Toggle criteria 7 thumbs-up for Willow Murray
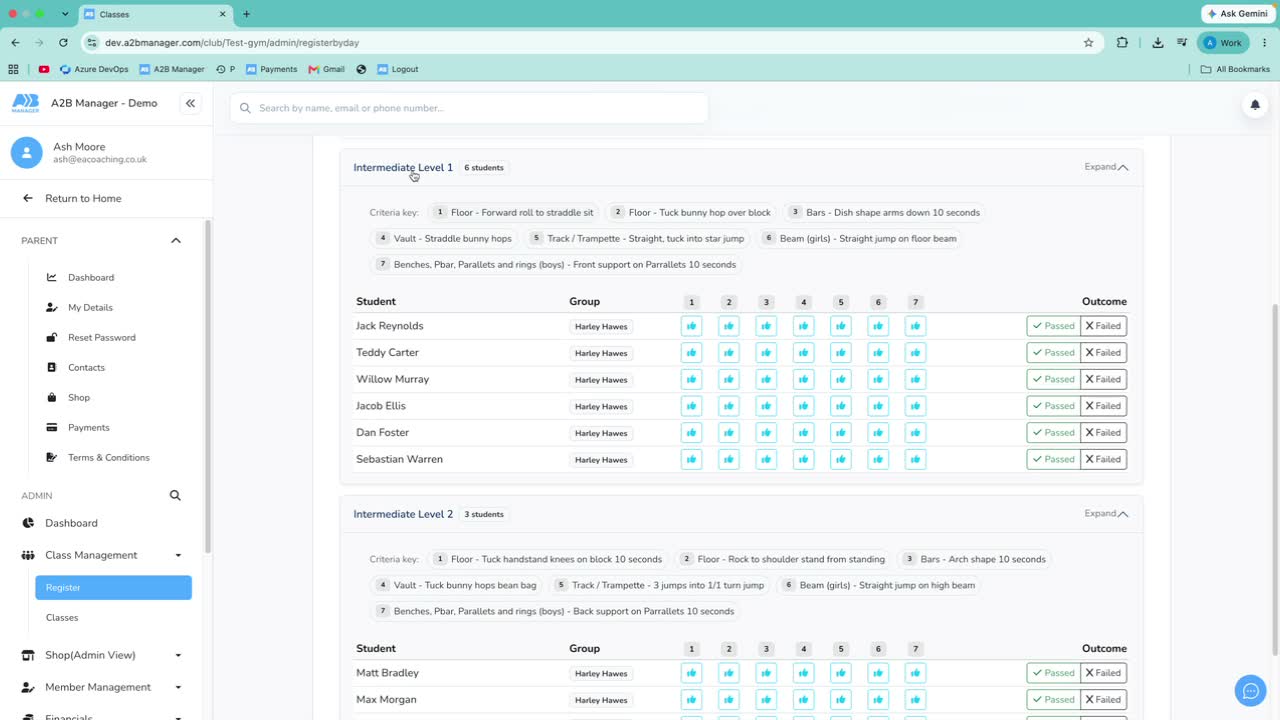The width and height of the screenshot is (1280, 720). pyautogui.click(x=915, y=379)
